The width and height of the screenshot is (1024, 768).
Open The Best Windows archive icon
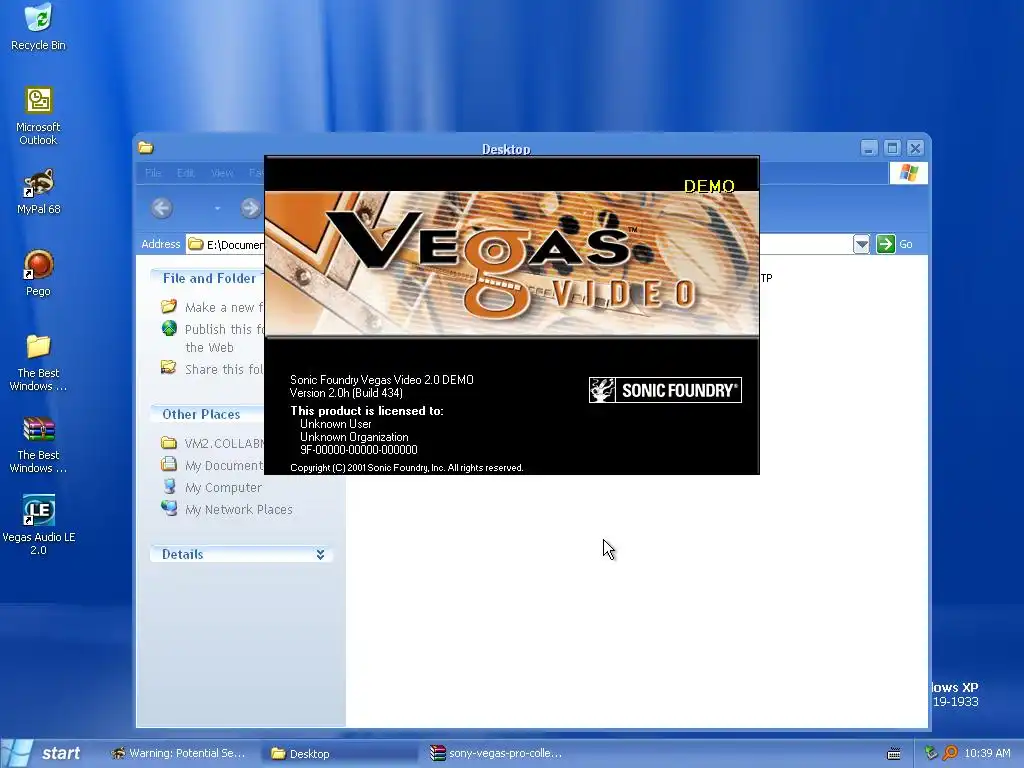point(39,444)
